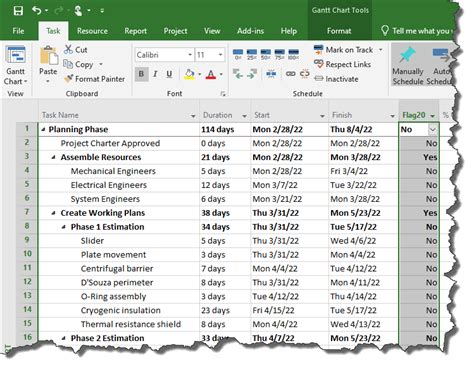Select the Cryogenic insulation task name
The height and width of the screenshot is (367, 474).
[121, 310]
